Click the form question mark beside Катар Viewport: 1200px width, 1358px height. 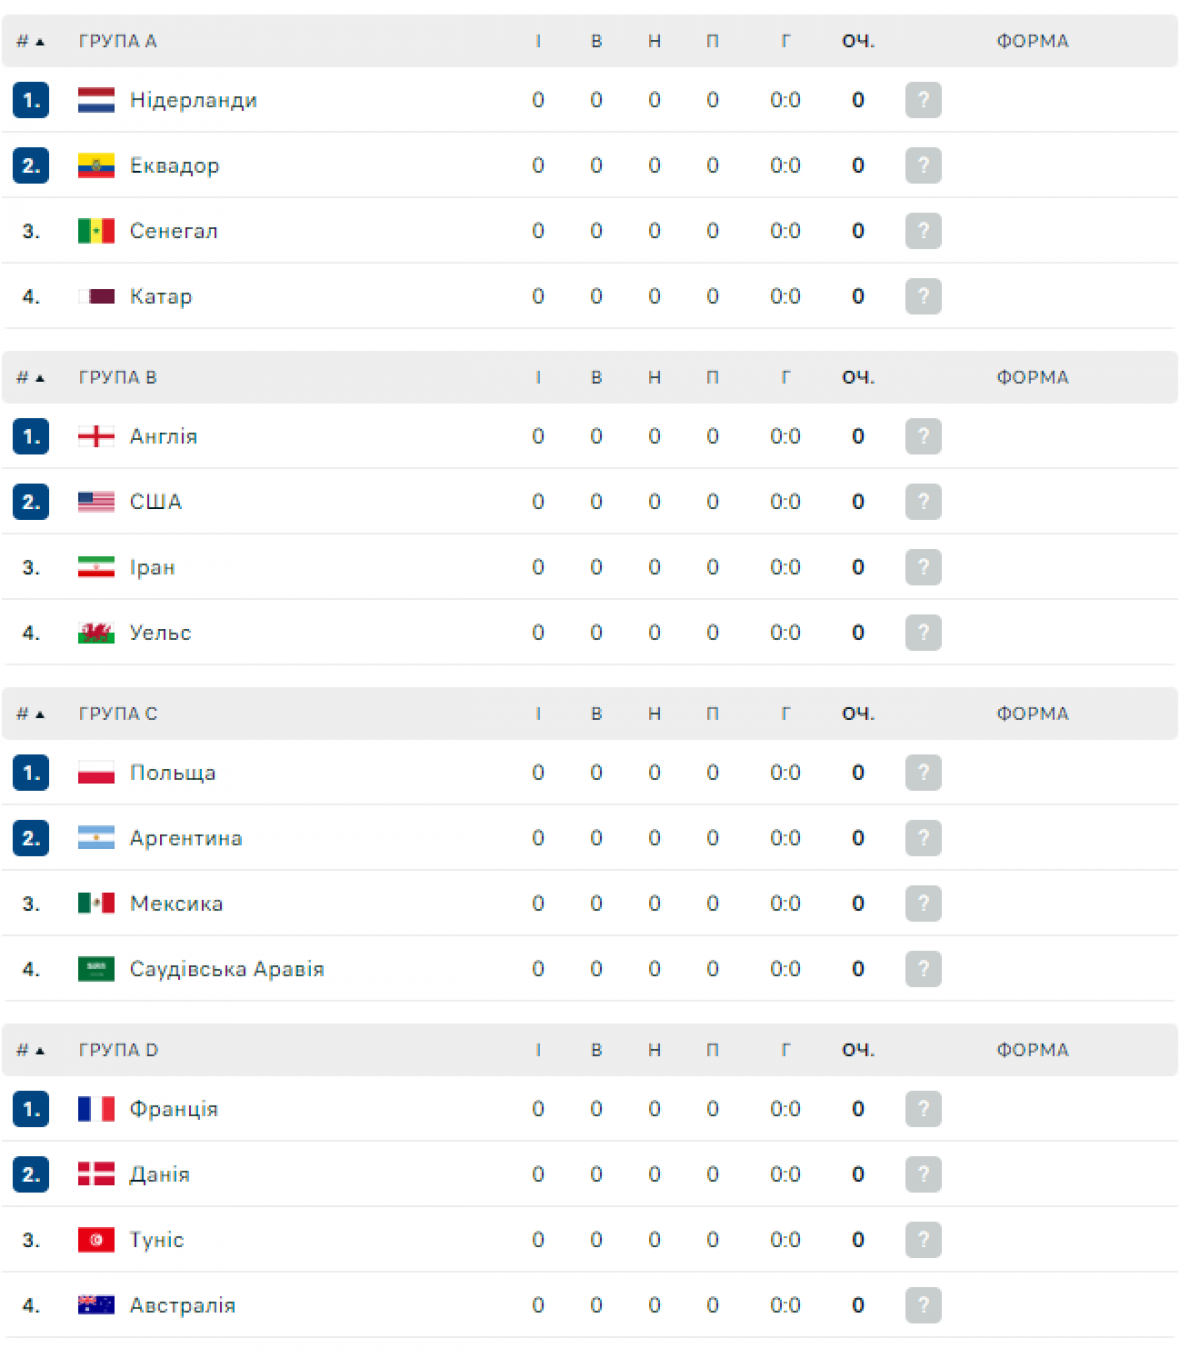[923, 296]
